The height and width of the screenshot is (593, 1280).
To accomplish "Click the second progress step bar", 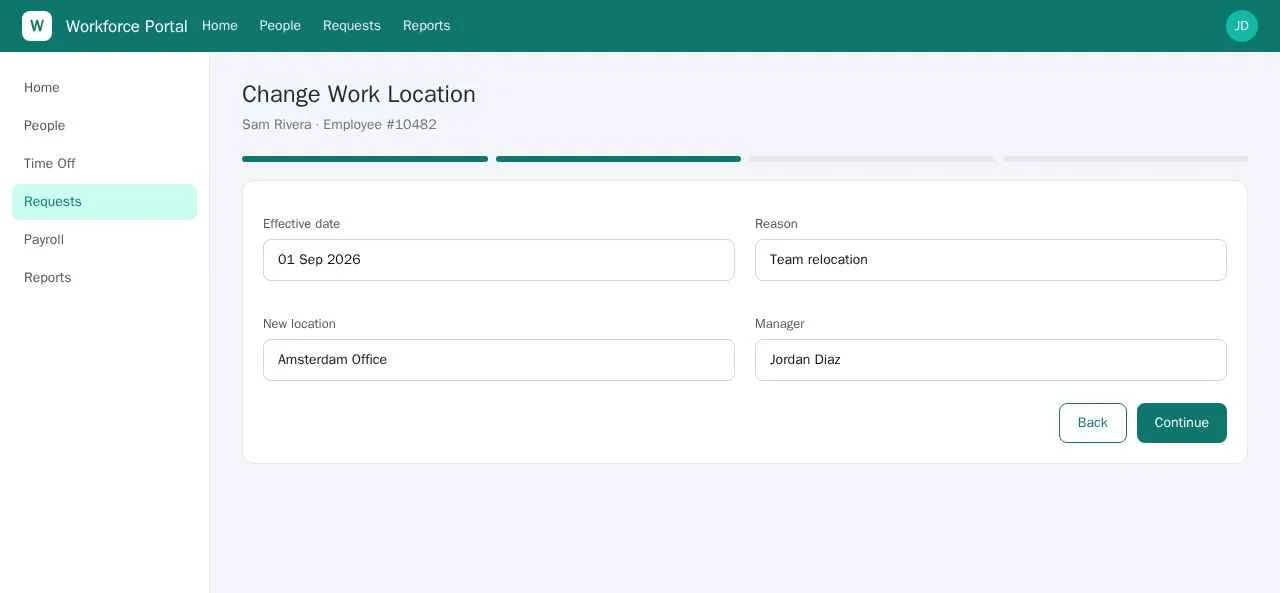I will pyautogui.click(x=618, y=159).
